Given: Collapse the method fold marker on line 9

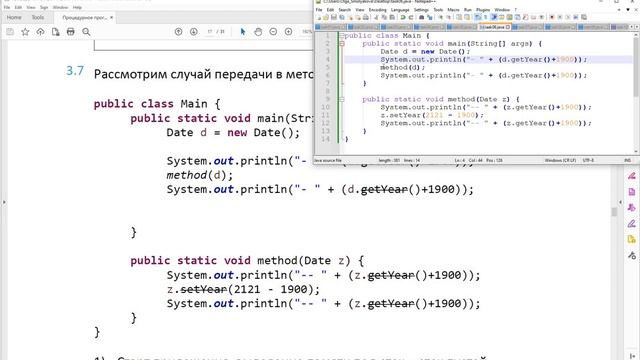Looking at the screenshot, I should click(342, 99).
